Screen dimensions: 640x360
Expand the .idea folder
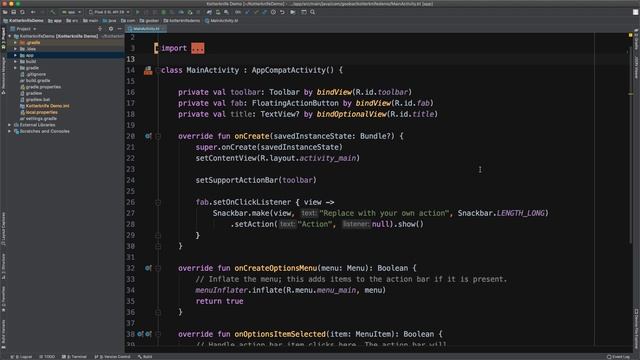pos(16,49)
